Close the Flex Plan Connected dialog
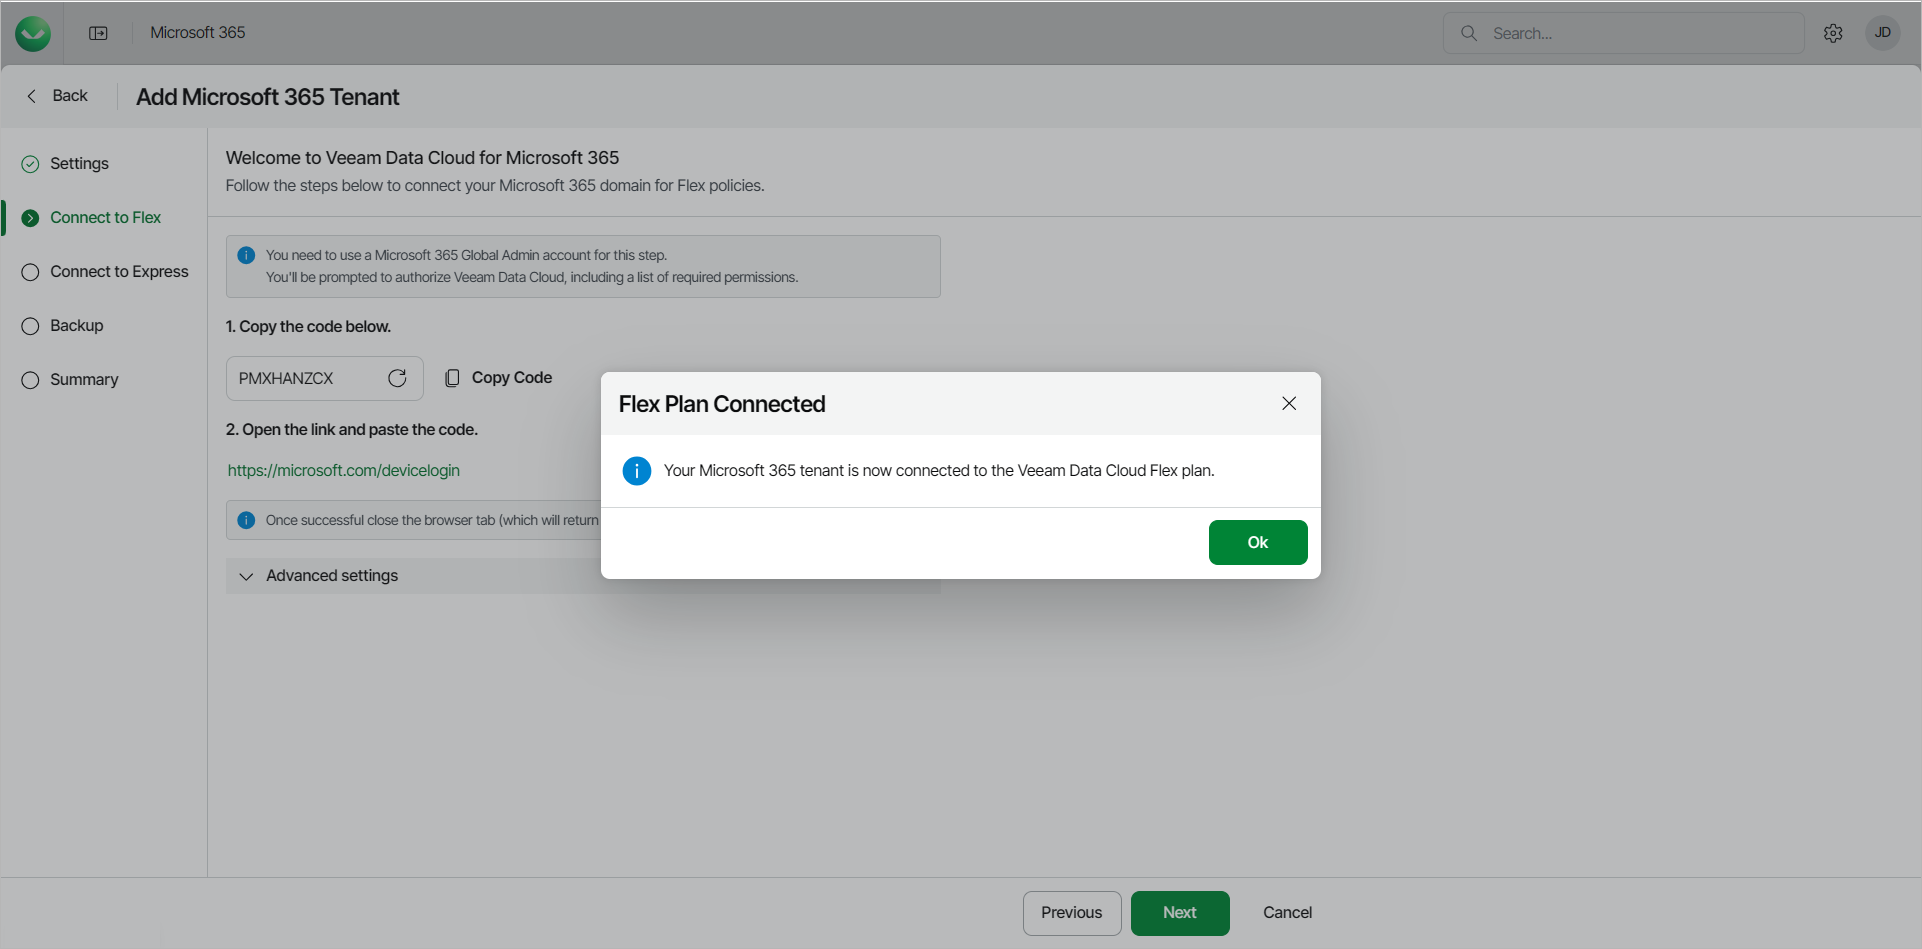 tap(1289, 403)
